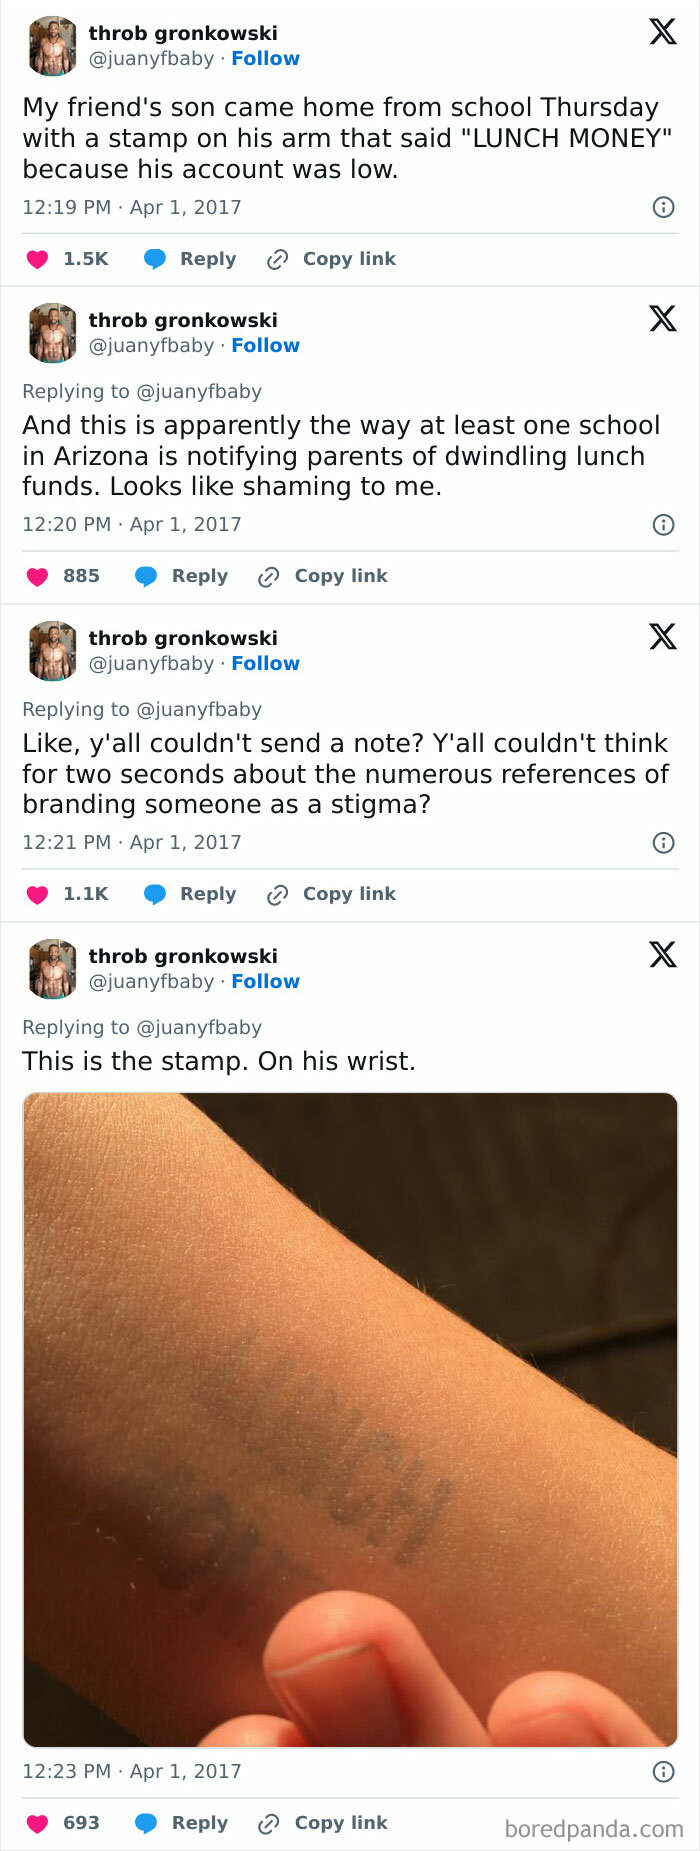Reply to the branding stigma tweet
The image size is (700, 1851).
(x=207, y=893)
